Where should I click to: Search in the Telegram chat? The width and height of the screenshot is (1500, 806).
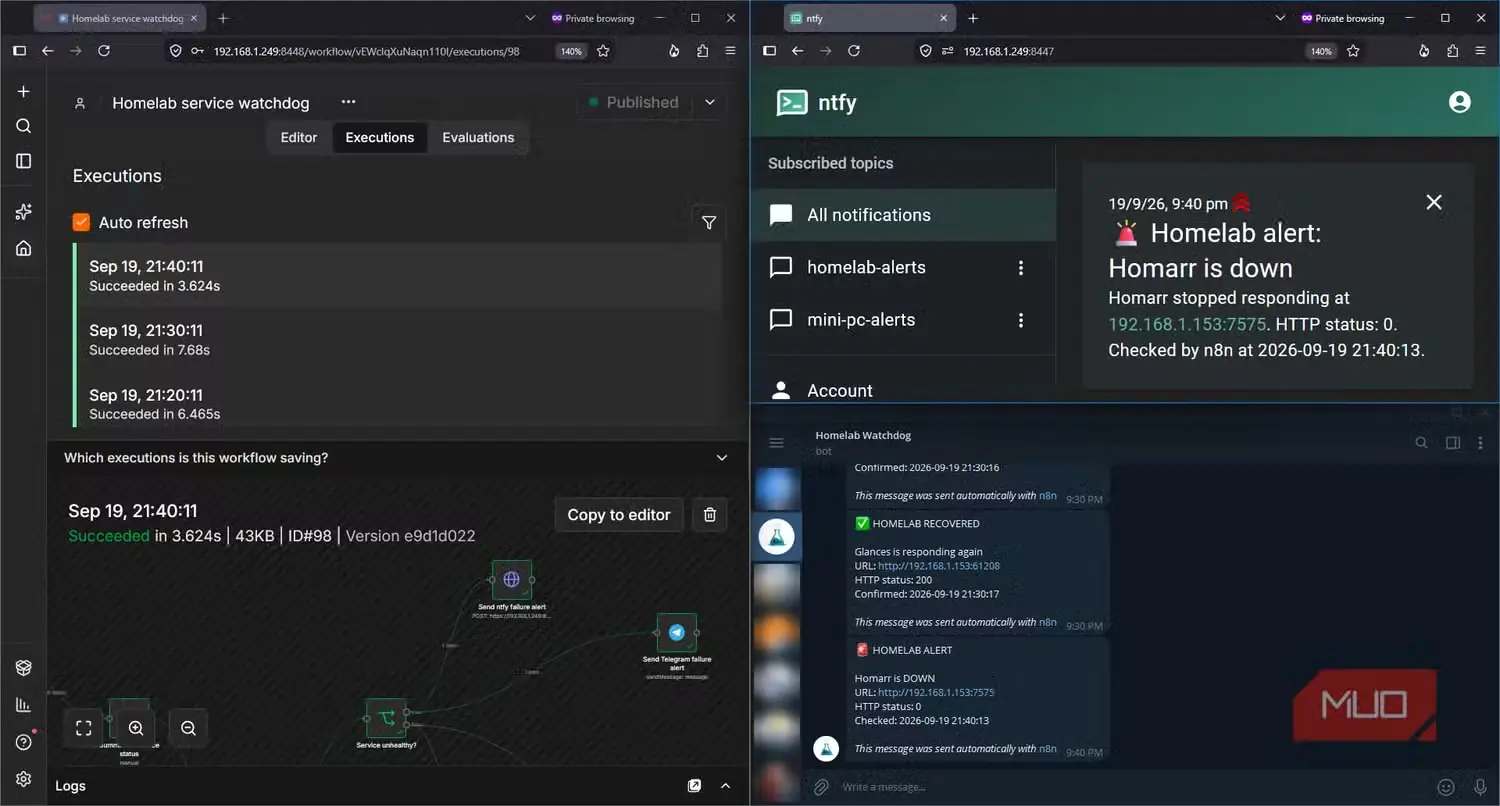point(1421,443)
